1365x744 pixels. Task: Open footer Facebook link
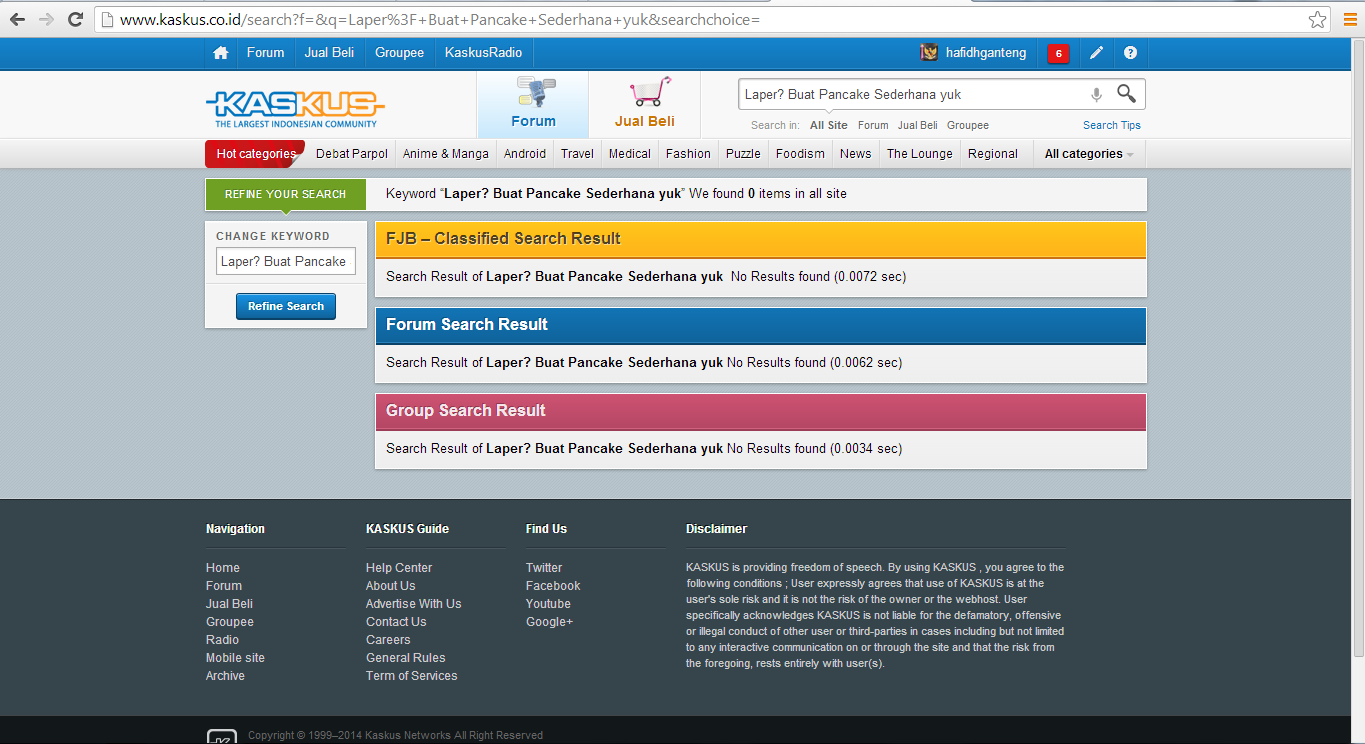click(x=553, y=586)
